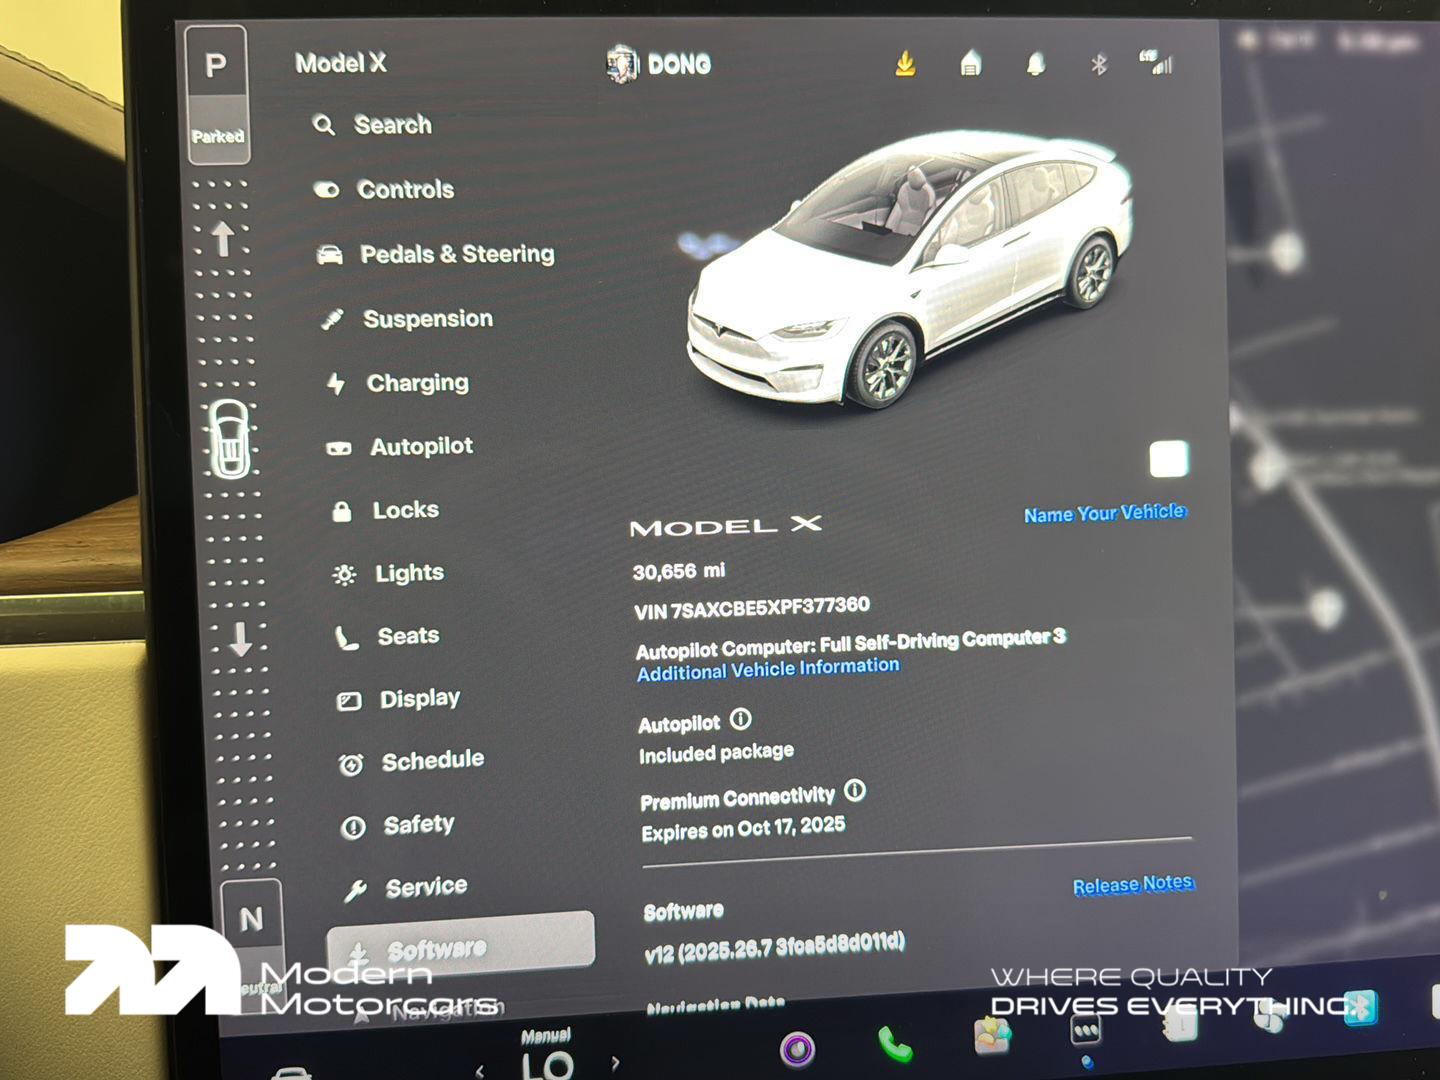Click the Display screen icon

click(x=349, y=702)
